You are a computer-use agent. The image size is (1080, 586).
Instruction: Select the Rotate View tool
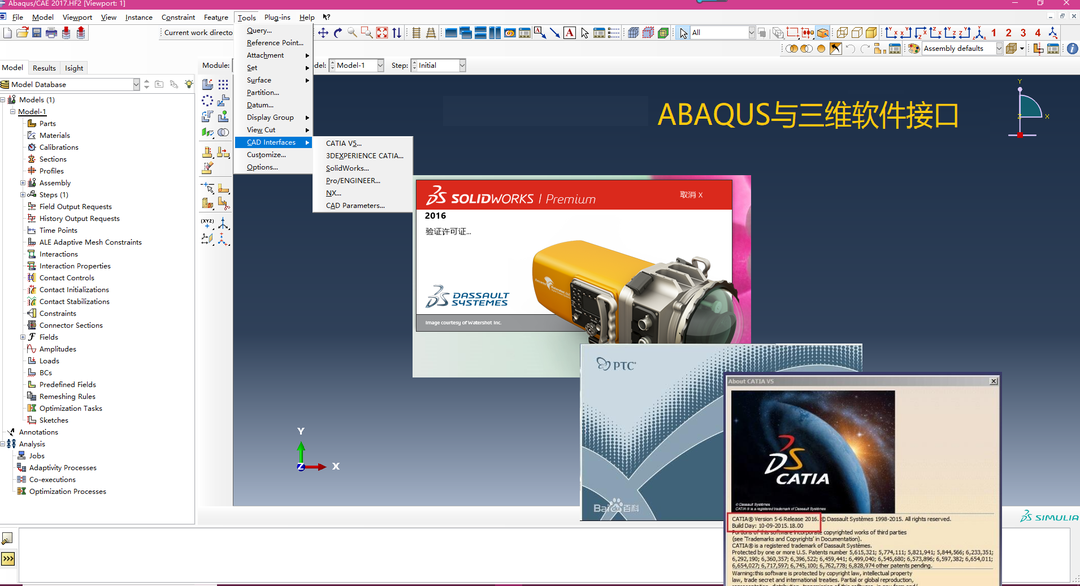point(338,33)
